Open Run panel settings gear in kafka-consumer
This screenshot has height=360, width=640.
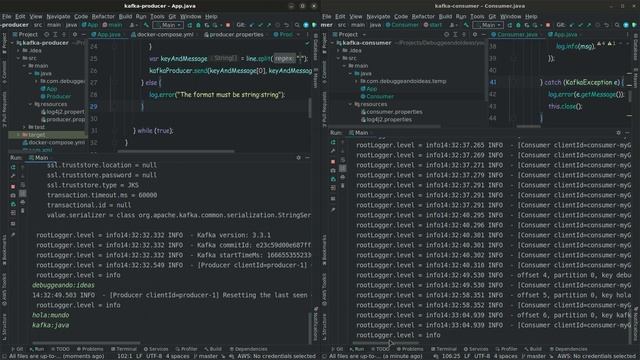tap(618, 133)
